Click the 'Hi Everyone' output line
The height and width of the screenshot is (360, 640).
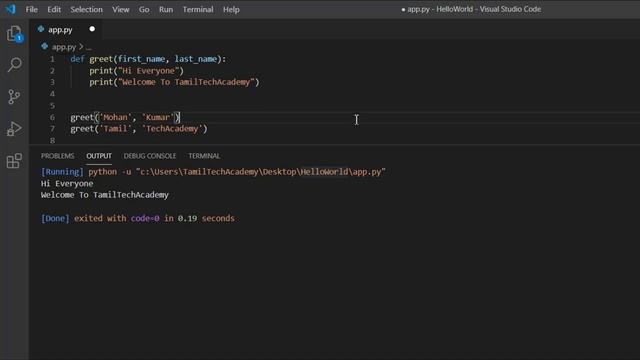pyautogui.click(x=67, y=184)
